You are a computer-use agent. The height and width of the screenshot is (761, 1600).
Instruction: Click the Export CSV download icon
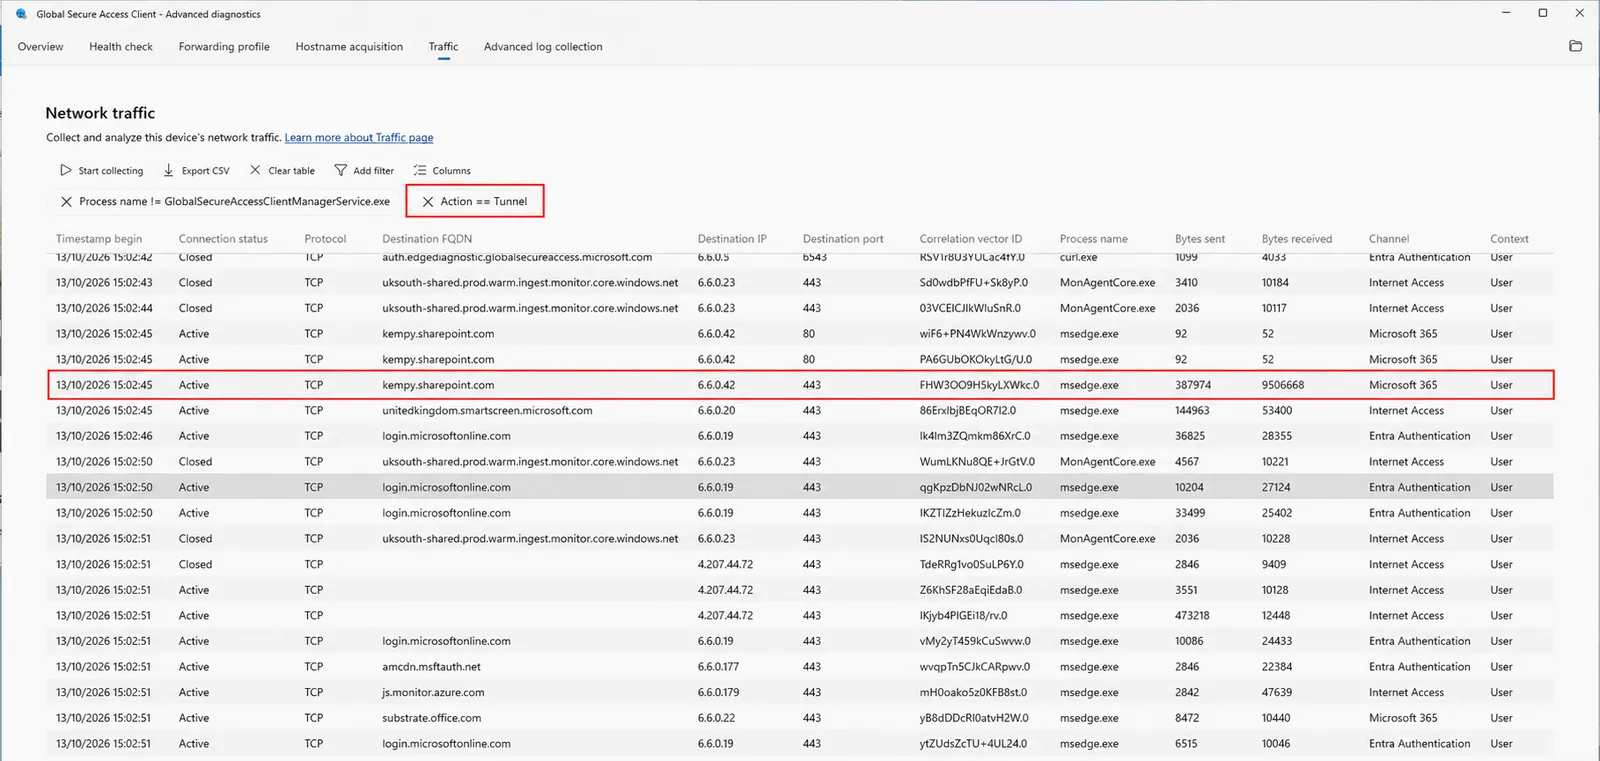[x=169, y=171]
